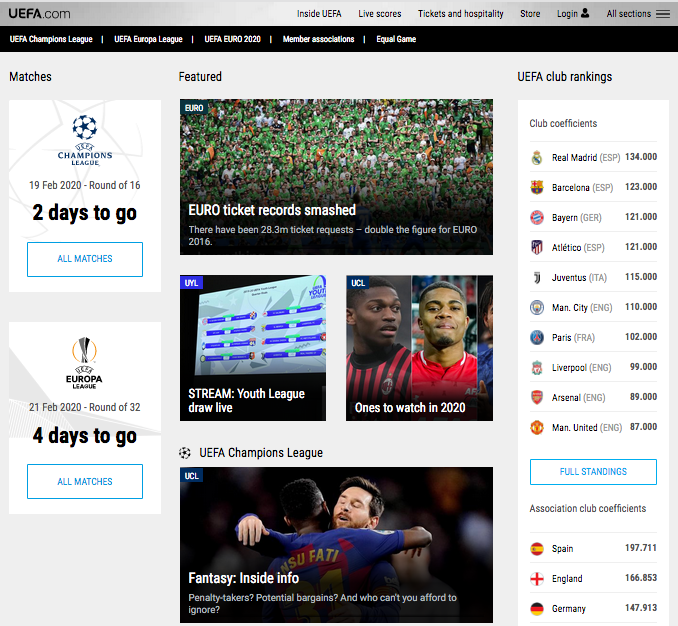This screenshot has width=678, height=626.
Task: Select Equal Game in black bar
Action: click(x=396, y=39)
